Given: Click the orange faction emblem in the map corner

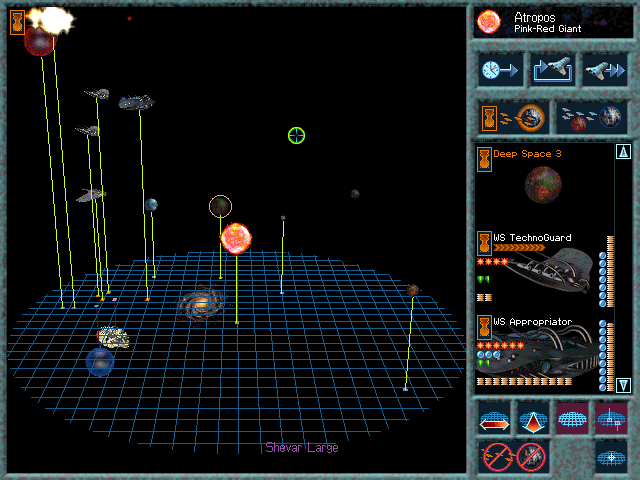Looking at the screenshot, I should point(17,22).
